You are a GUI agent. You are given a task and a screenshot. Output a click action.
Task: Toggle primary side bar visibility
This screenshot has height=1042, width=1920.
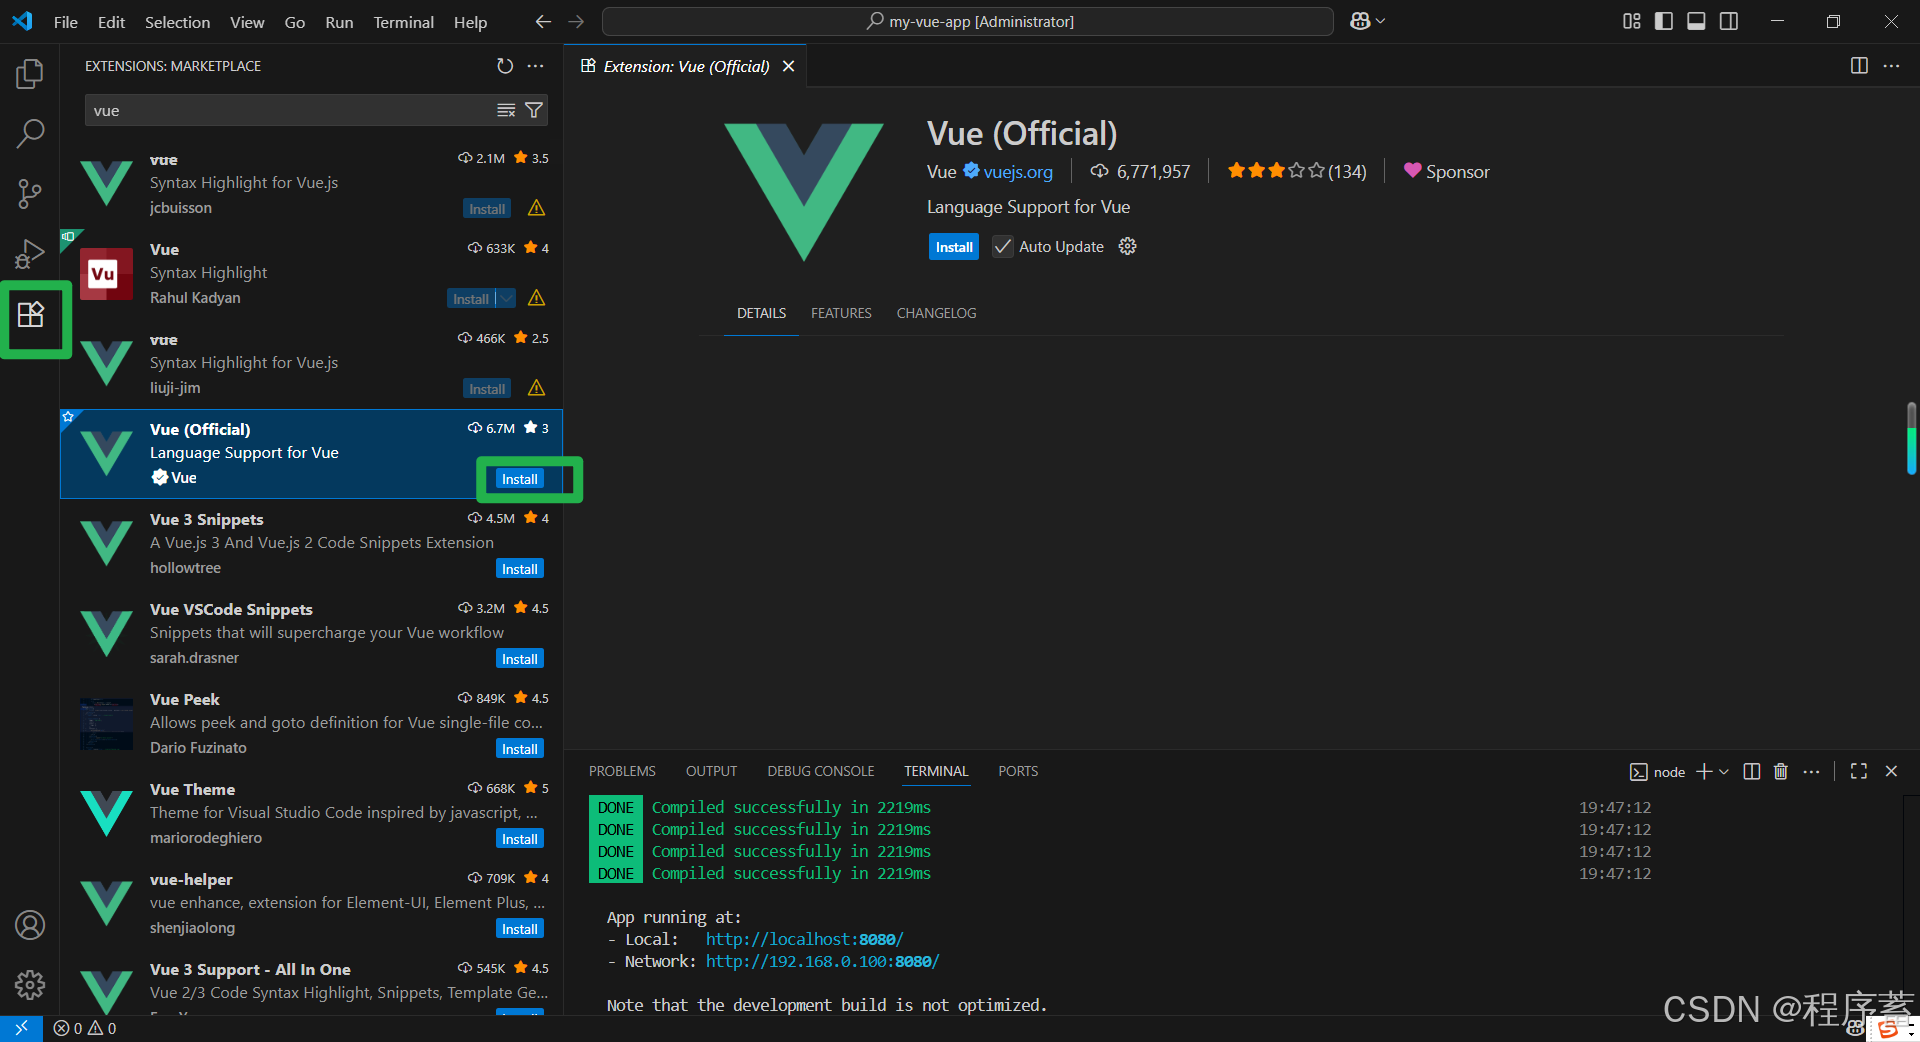pyautogui.click(x=1664, y=21)
